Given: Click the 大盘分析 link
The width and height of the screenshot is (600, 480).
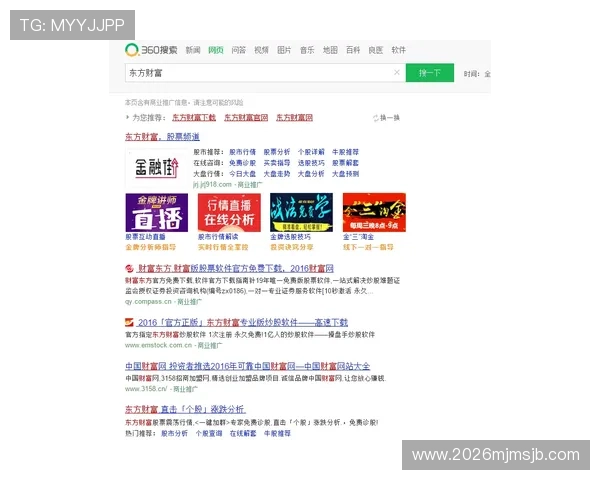Looking at the screenshot, I should coord(311,174).
